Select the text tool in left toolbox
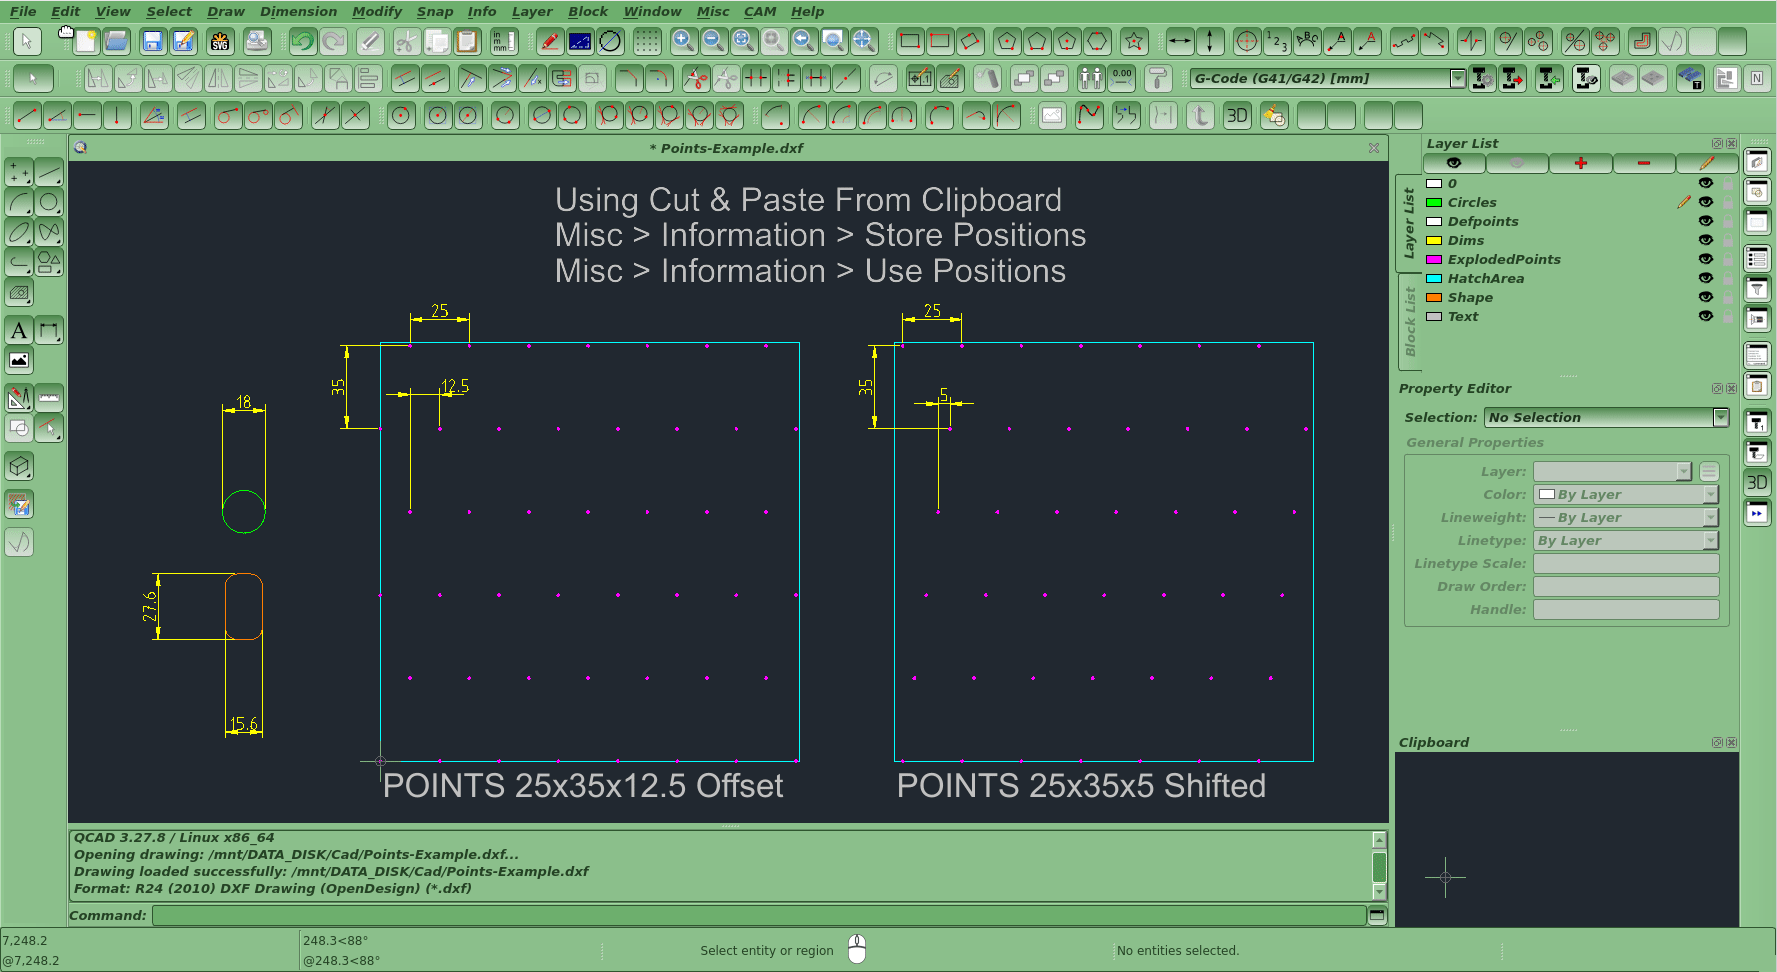 [19, 331]
